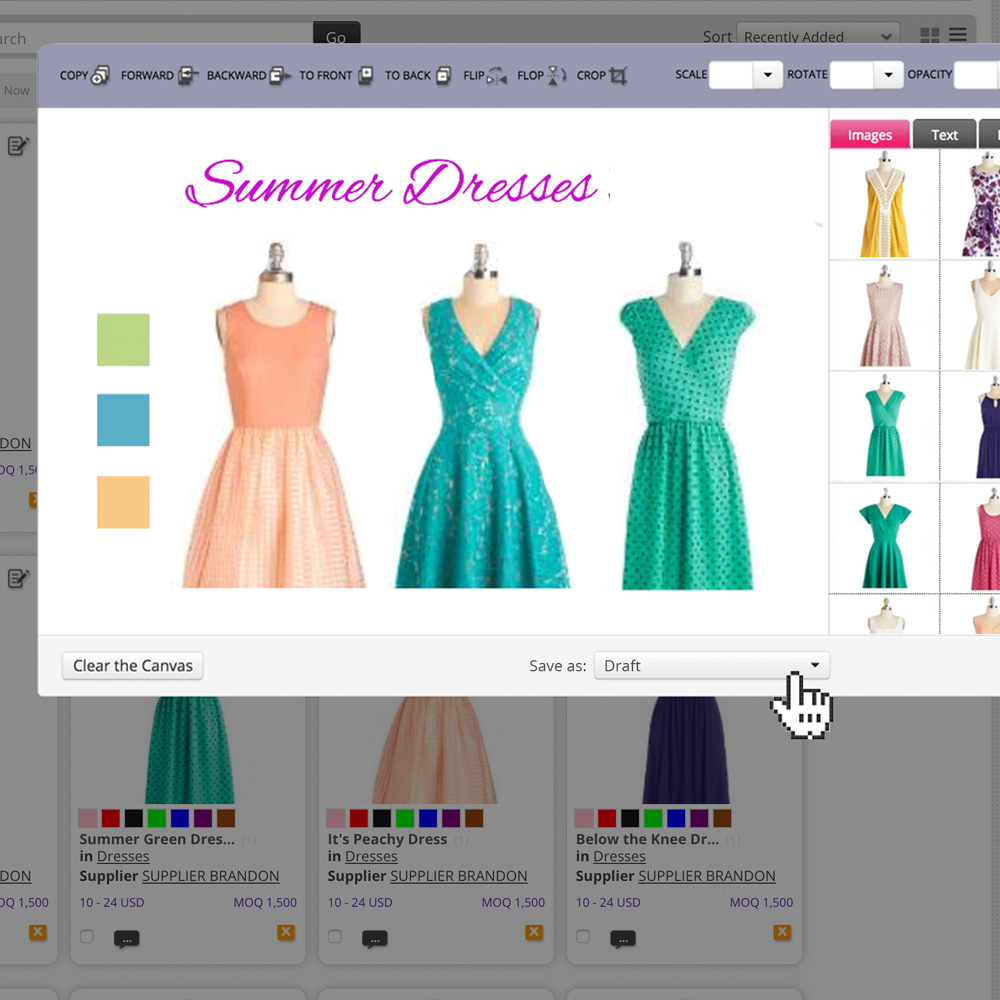Open the Scale dropdown arrow
The height and width of the screenshot is (1000, 1000).
click(768, 75)
